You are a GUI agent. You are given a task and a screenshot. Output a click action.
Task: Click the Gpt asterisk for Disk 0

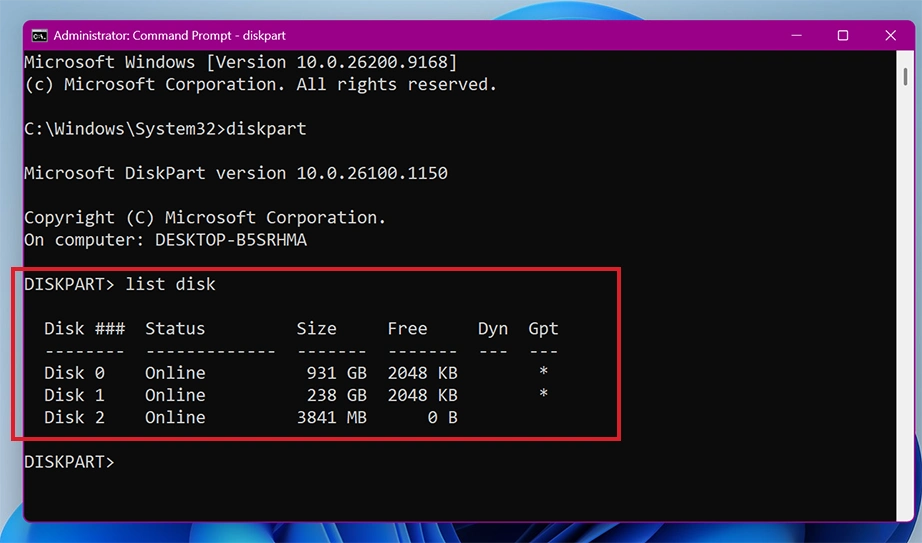tap(543, 371)
